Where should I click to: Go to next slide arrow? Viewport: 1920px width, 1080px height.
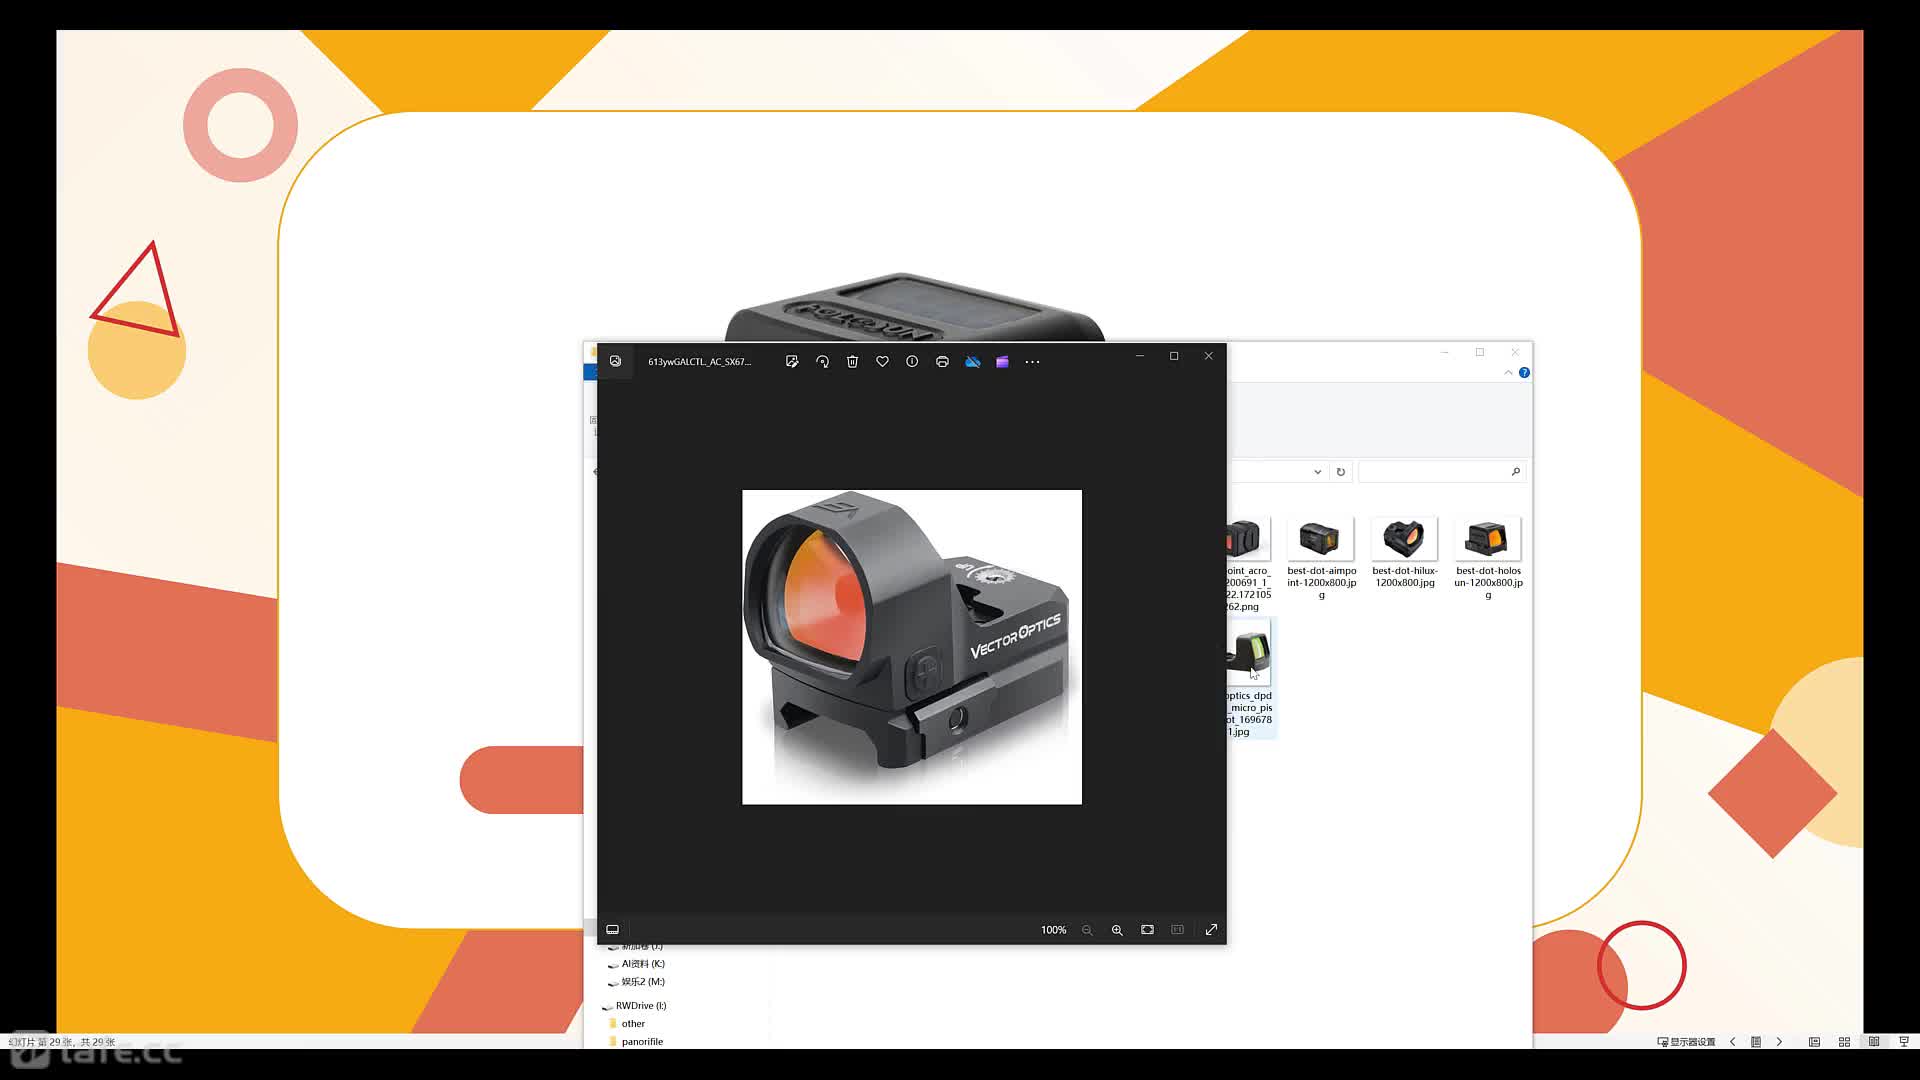pyautogui.click(x=1779, y=1042)
